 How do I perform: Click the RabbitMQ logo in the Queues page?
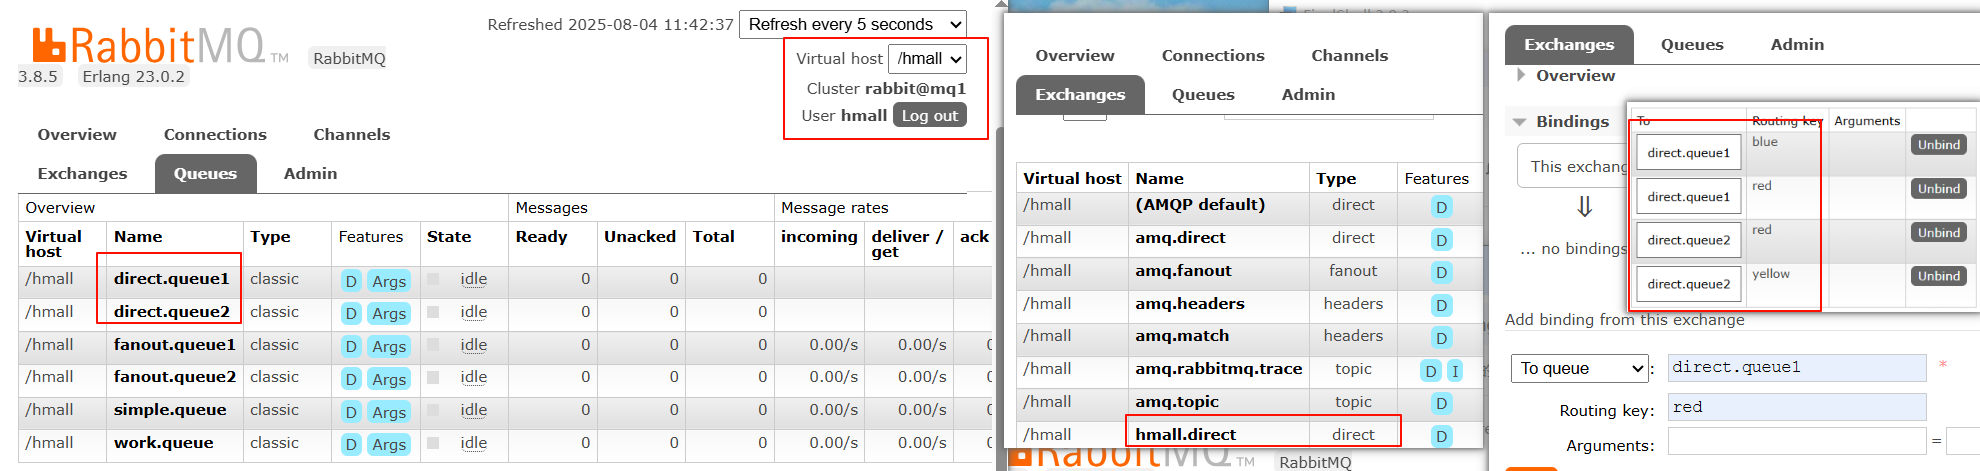160,45
